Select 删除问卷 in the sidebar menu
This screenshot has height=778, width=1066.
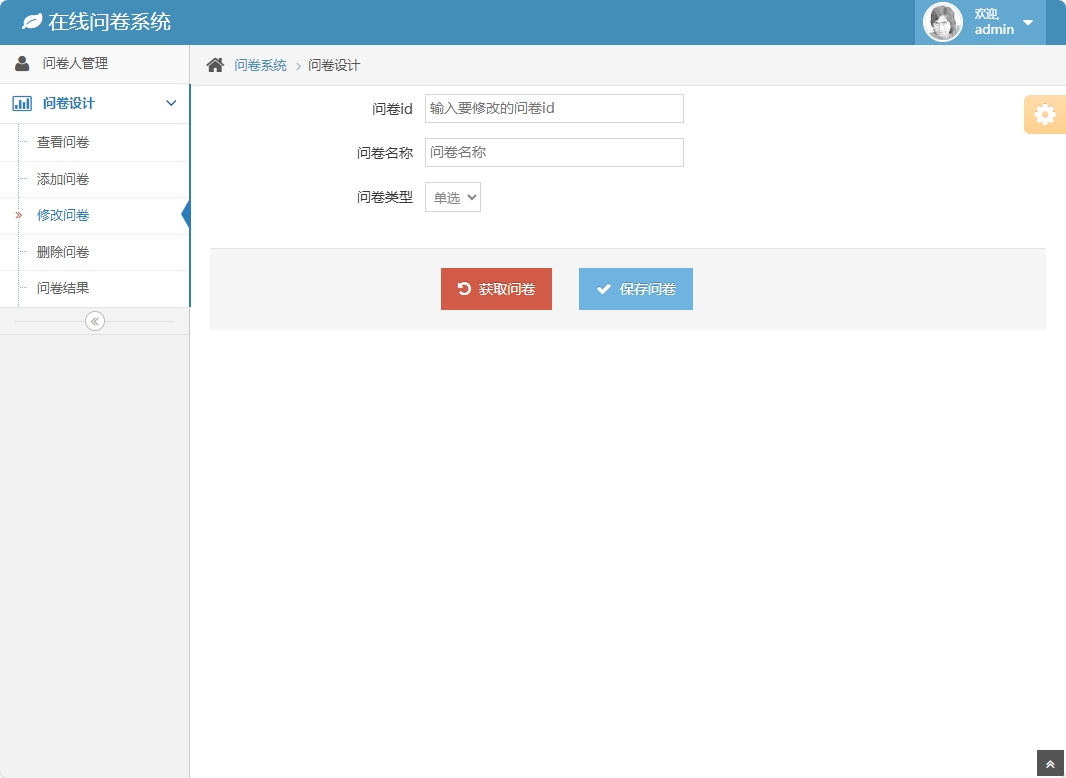(x=62, y=252)
